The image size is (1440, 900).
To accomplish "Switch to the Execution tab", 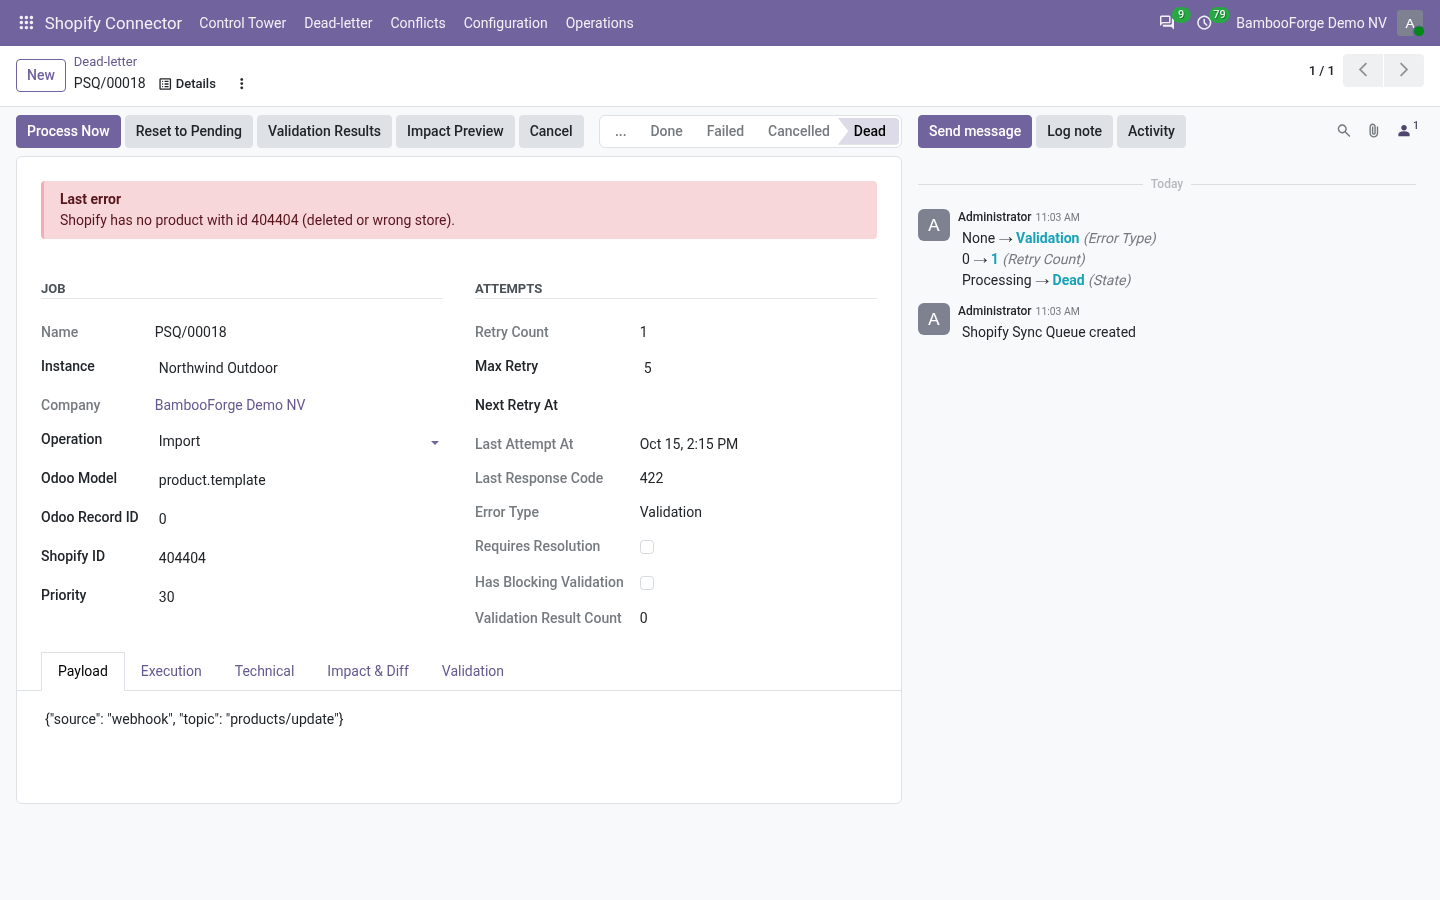I will pos(171,671).
